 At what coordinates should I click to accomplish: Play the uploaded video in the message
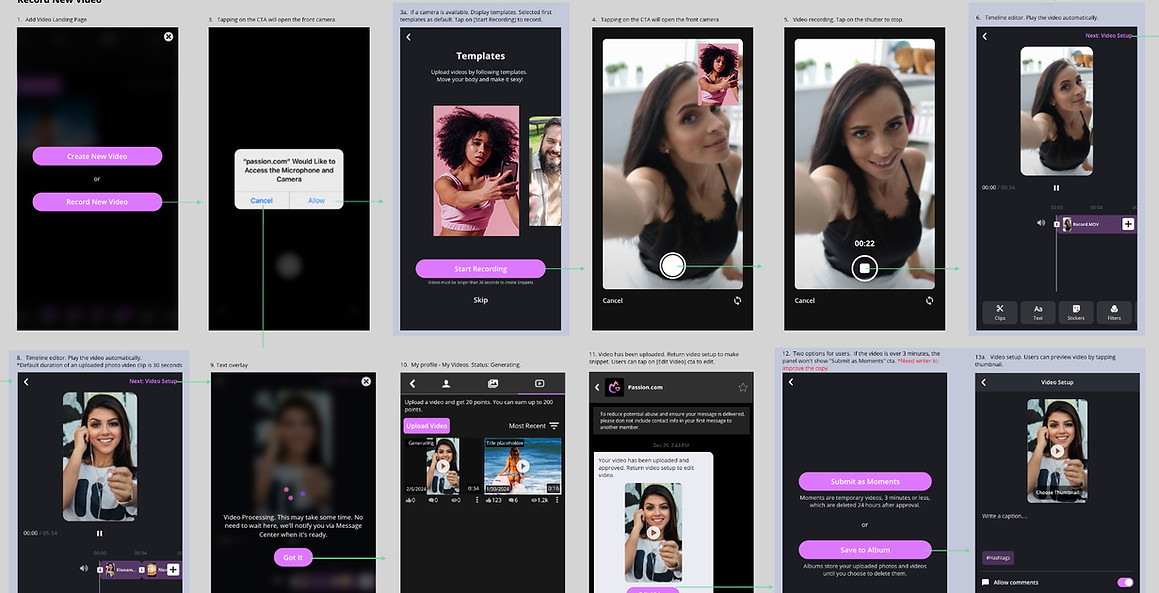click(x=653, y=532)
